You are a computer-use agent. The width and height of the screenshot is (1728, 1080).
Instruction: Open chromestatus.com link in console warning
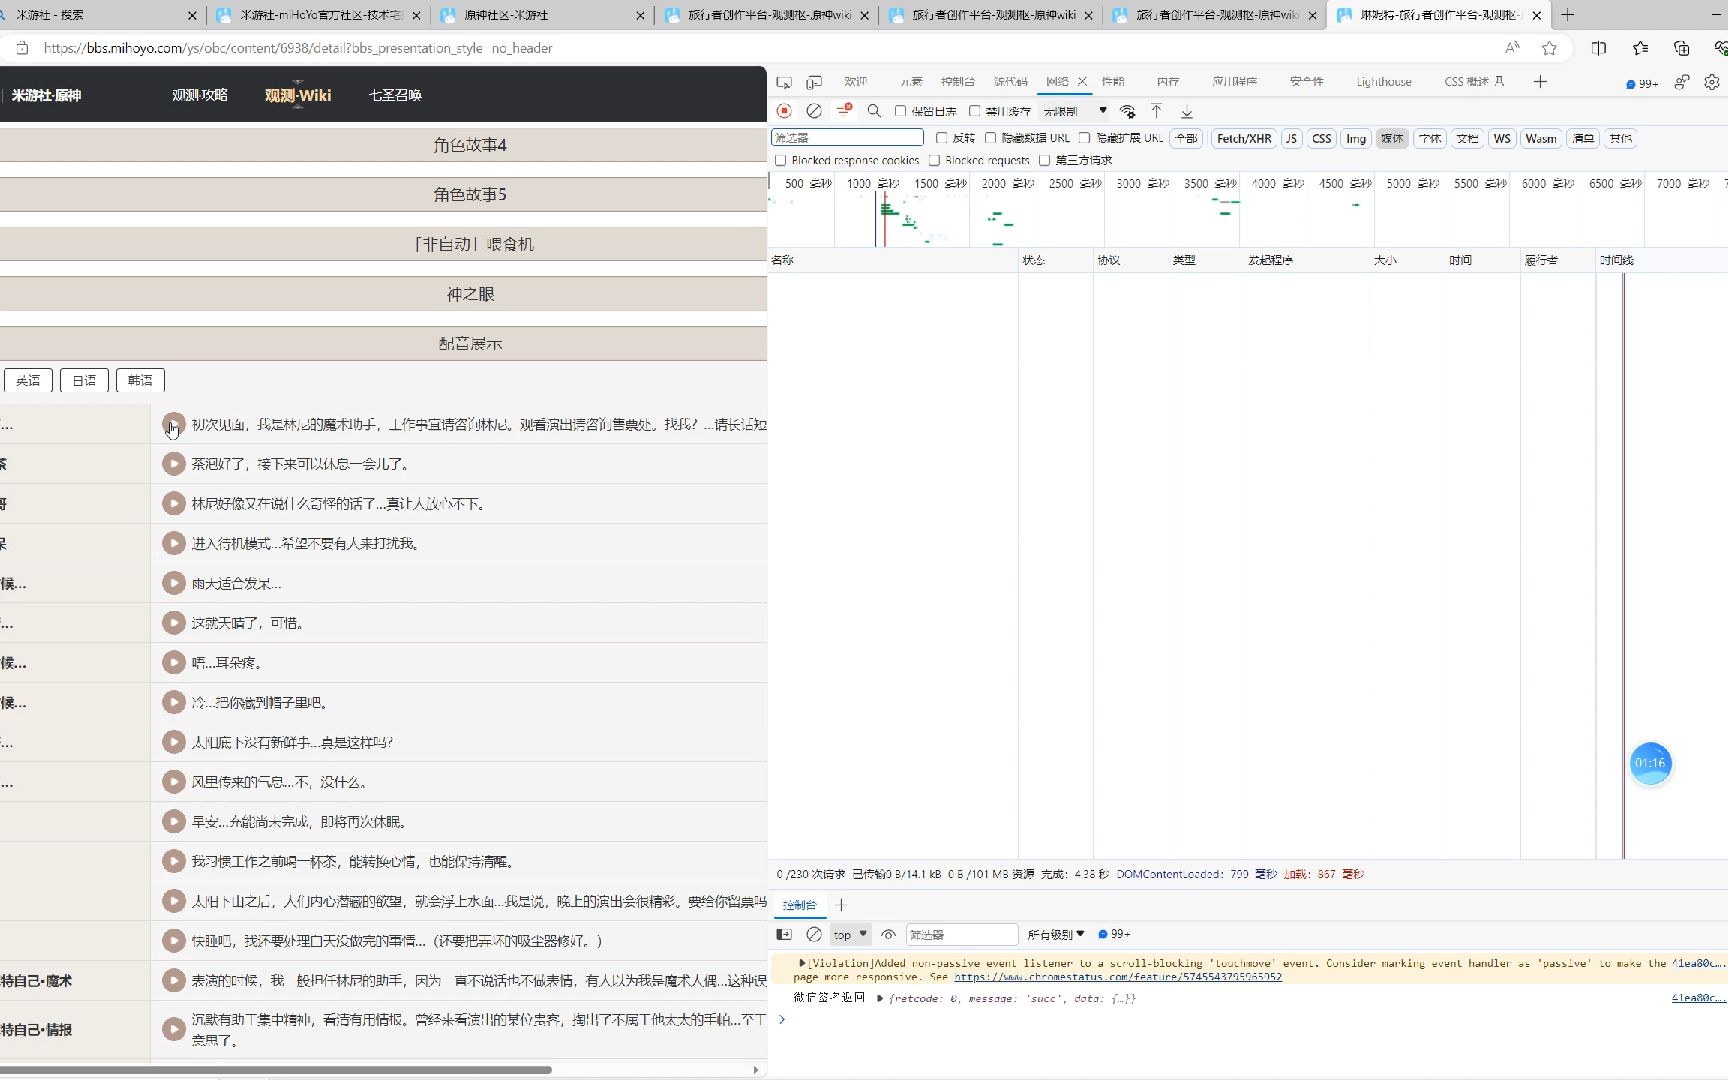pos(1118,977)
